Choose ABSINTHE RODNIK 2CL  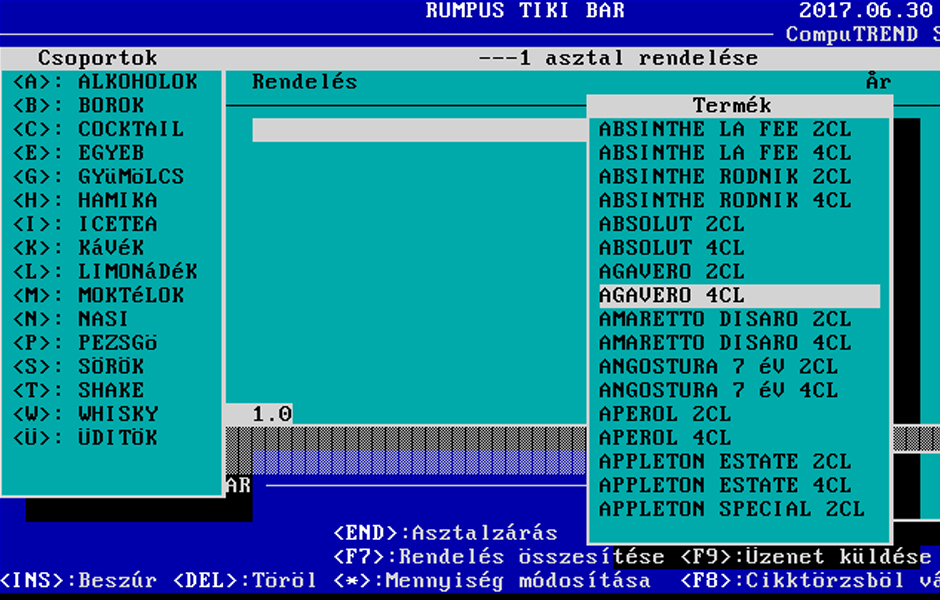click(725, 176)
